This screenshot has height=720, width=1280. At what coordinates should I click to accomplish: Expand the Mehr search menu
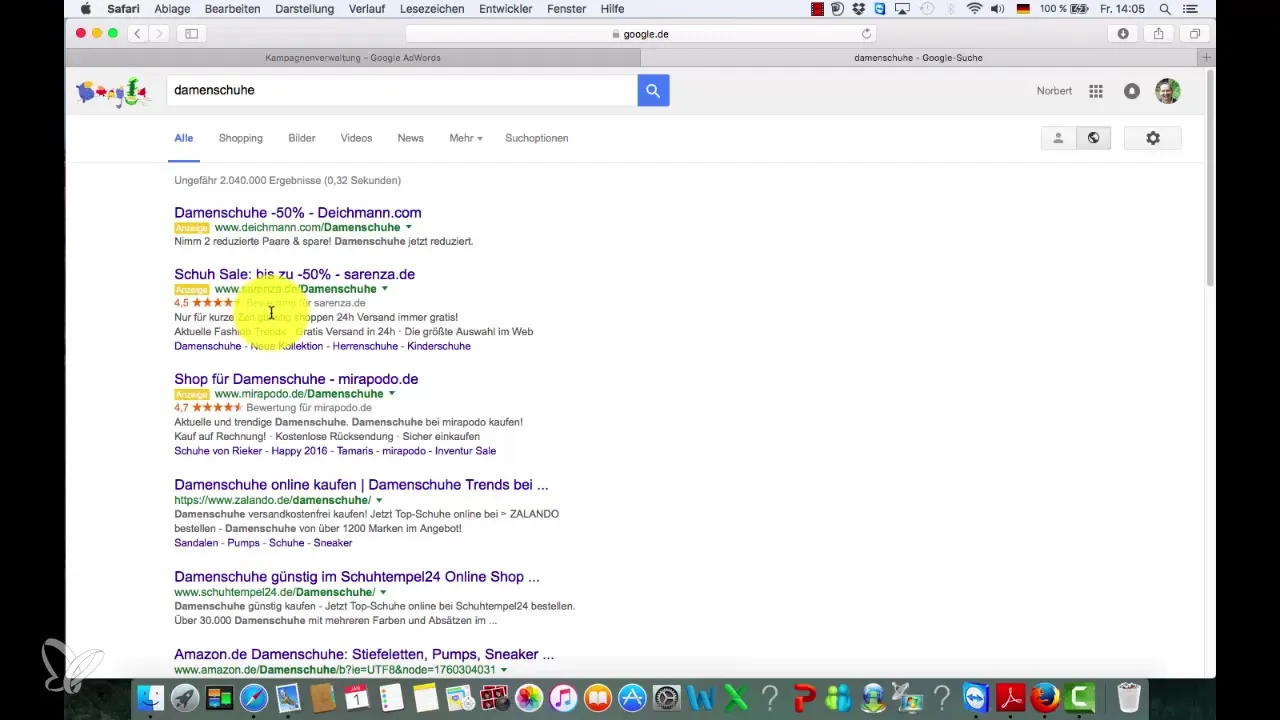click(x=466, y=138)
